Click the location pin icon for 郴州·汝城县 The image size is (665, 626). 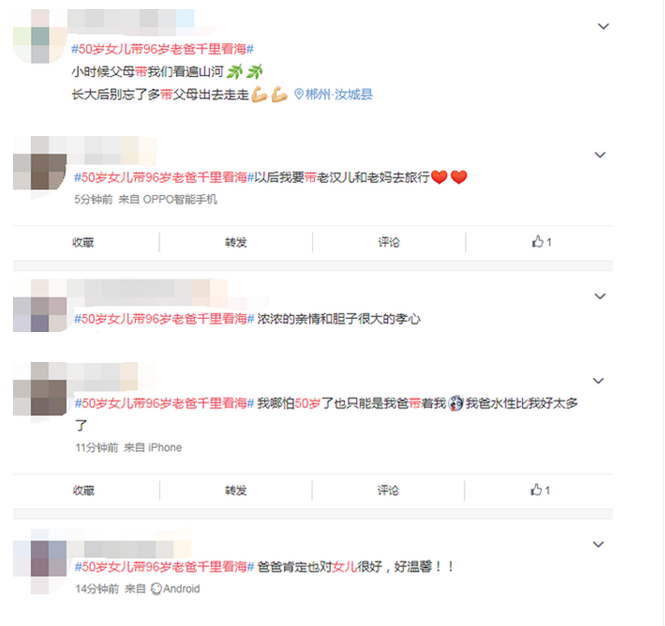click(x=299, y=94)
